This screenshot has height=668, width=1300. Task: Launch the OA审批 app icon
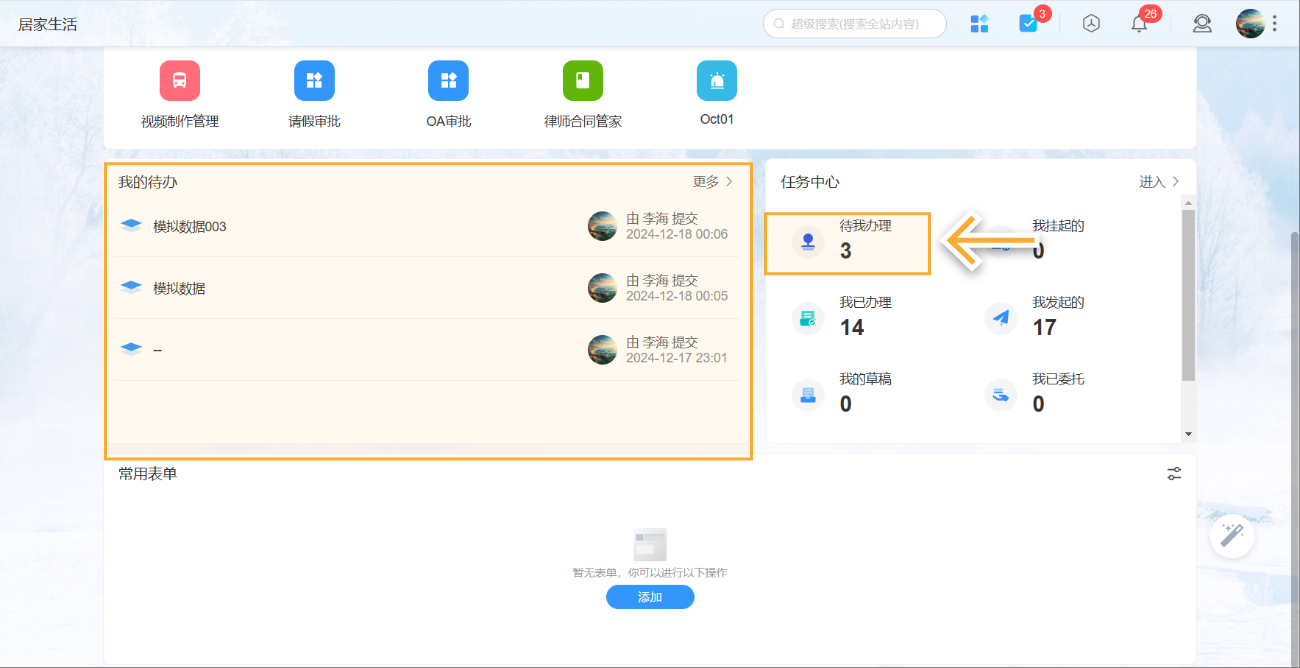[448, 81]
